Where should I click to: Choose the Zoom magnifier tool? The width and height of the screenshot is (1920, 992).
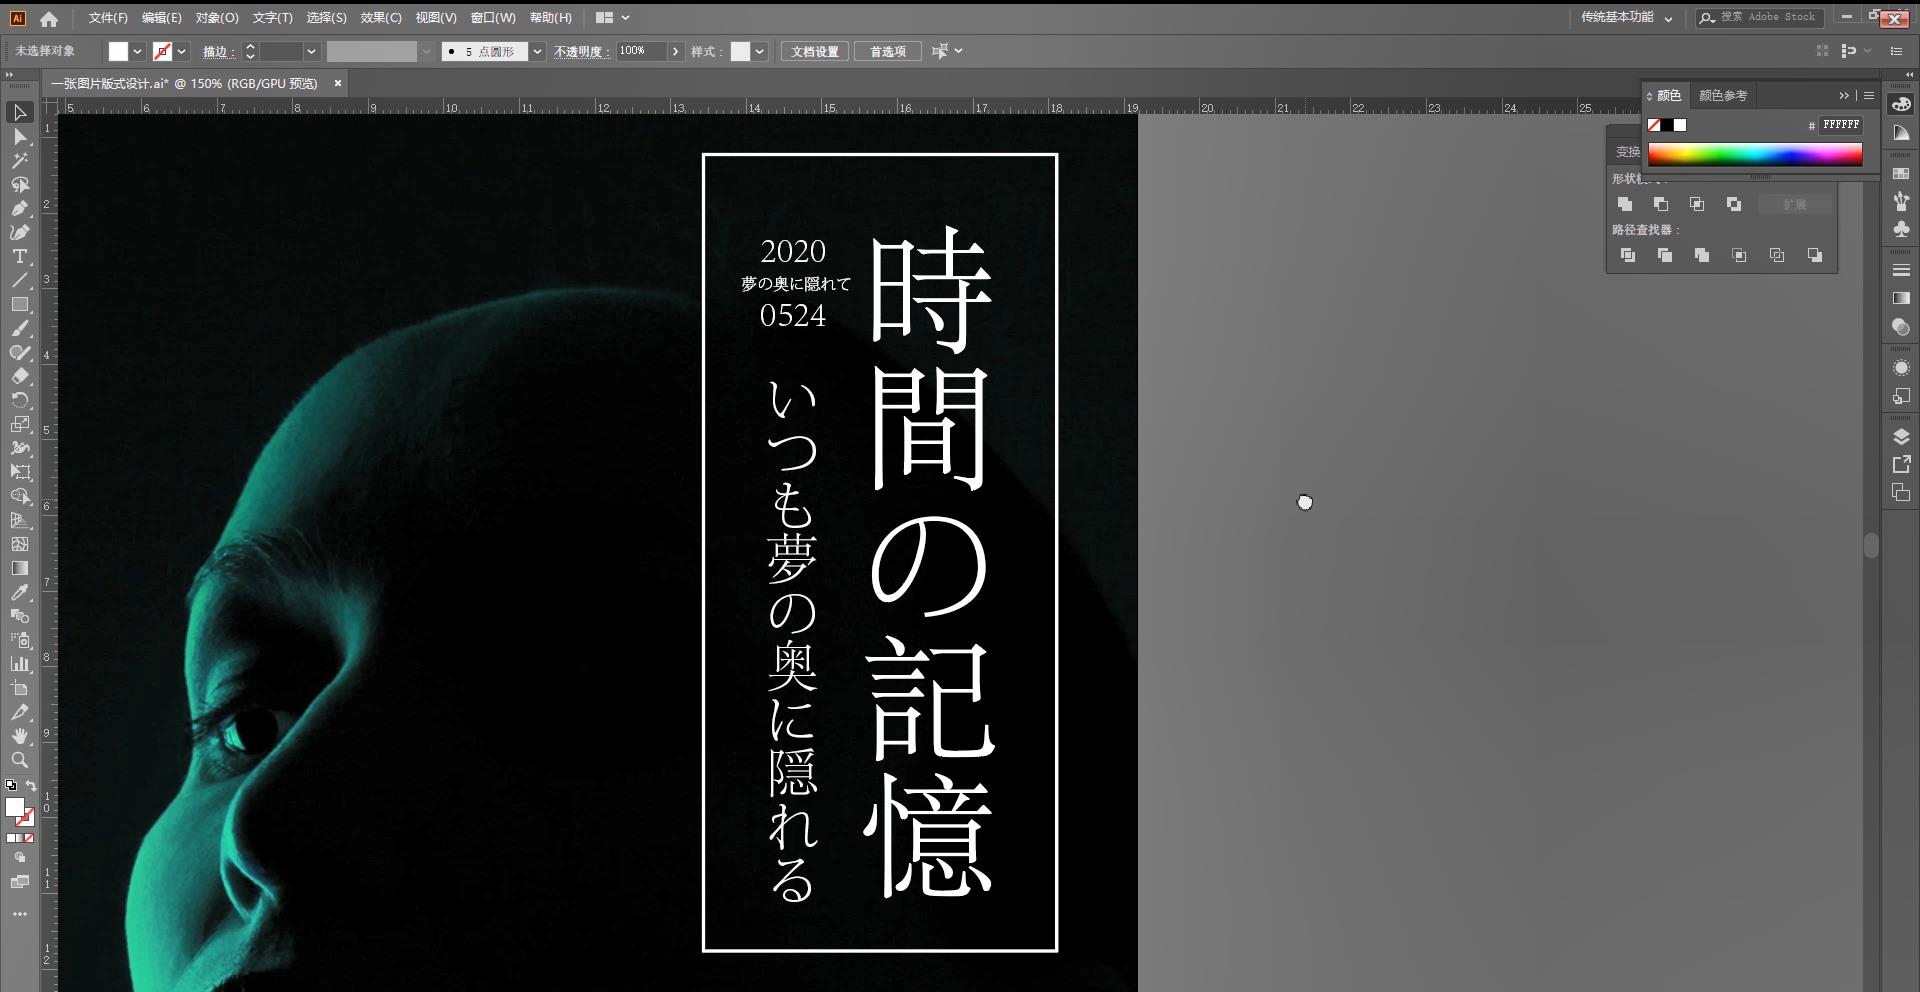tap(20, 761)
